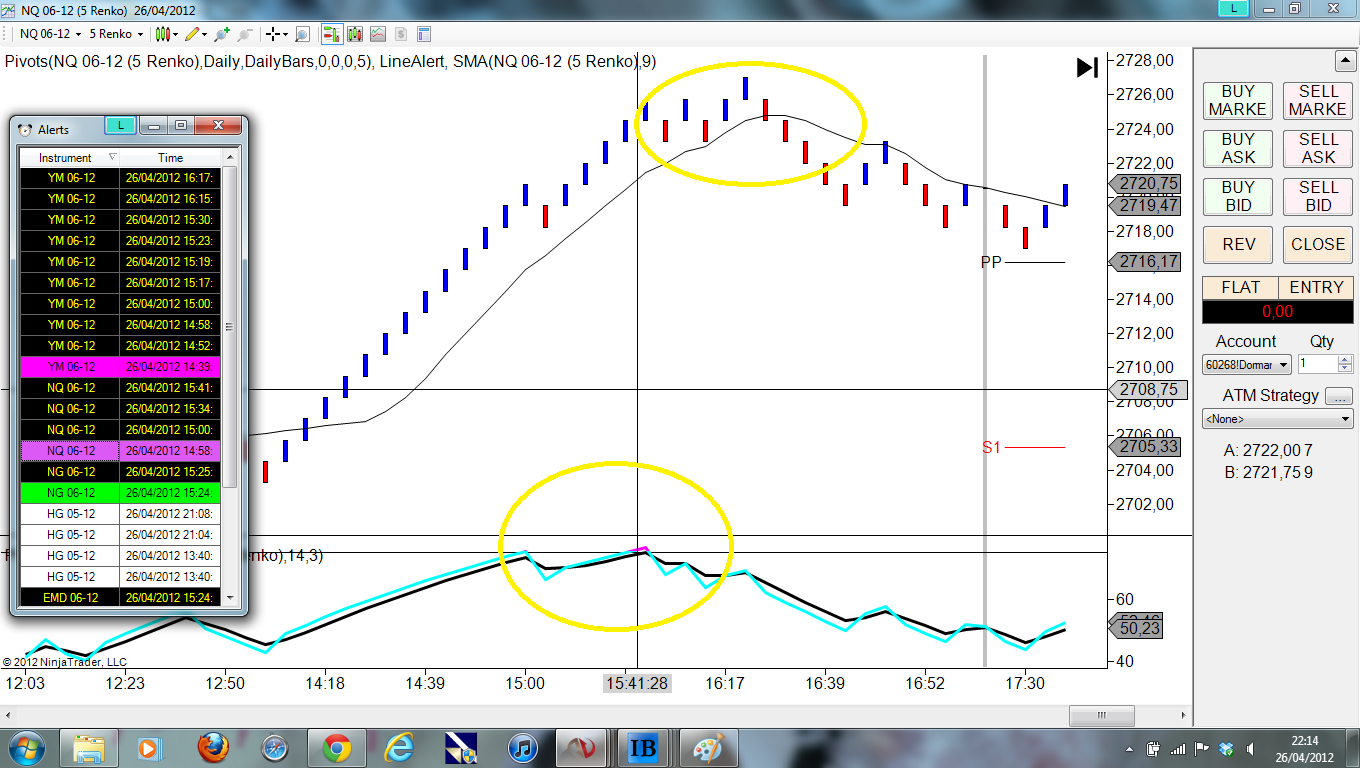Image resolution: width=1360 pixels, height=768 pixels.
Task: Expand the crosshair cursor dropdown arrow
Action: tap(285, 34)
